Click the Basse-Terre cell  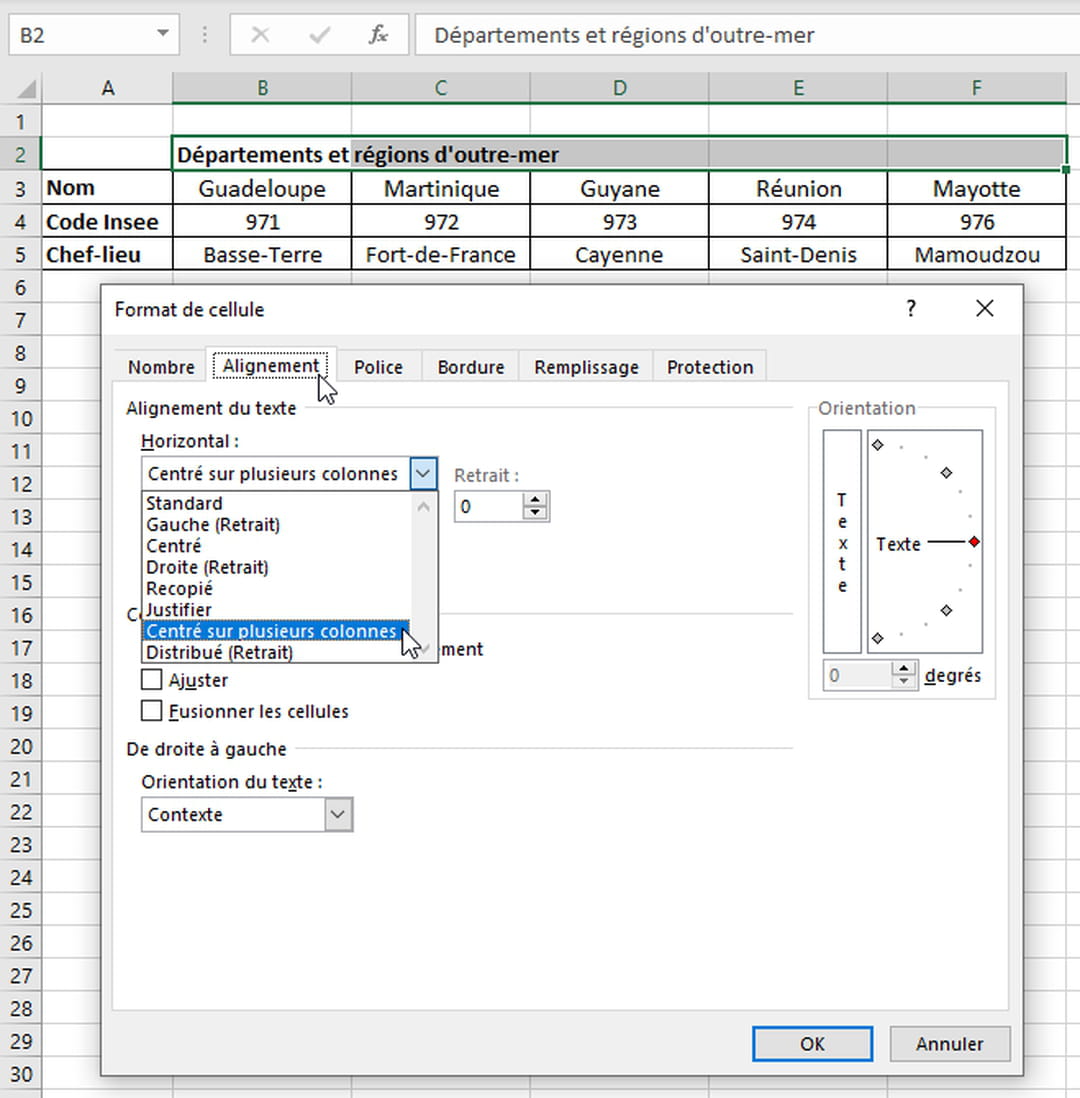[x=262, y=254]
